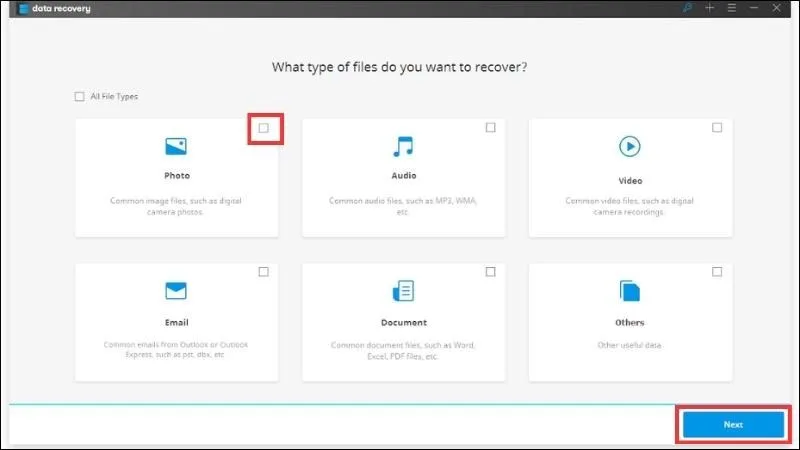Click the Others files icon
Image resolution: width=800 pixels, height=450 pixels.
click(x=630, y=291)
